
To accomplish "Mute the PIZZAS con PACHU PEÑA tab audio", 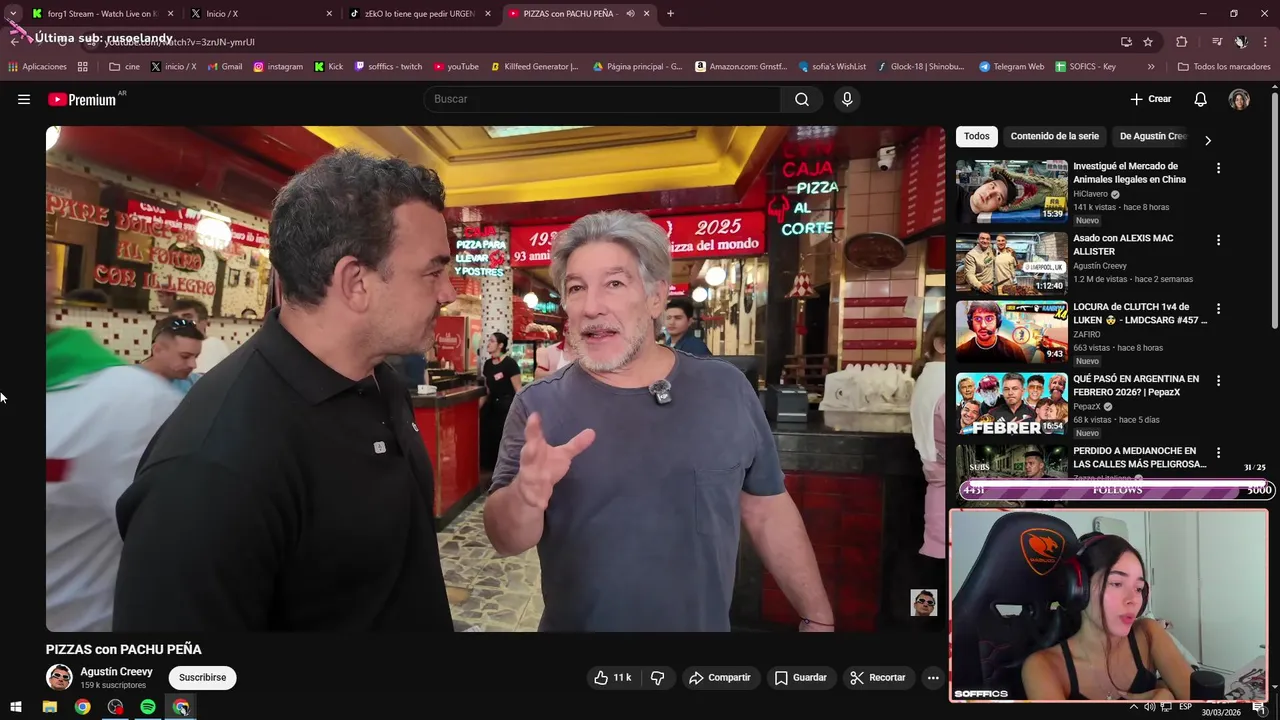I will pyautogui.click(x=630, y=14).
